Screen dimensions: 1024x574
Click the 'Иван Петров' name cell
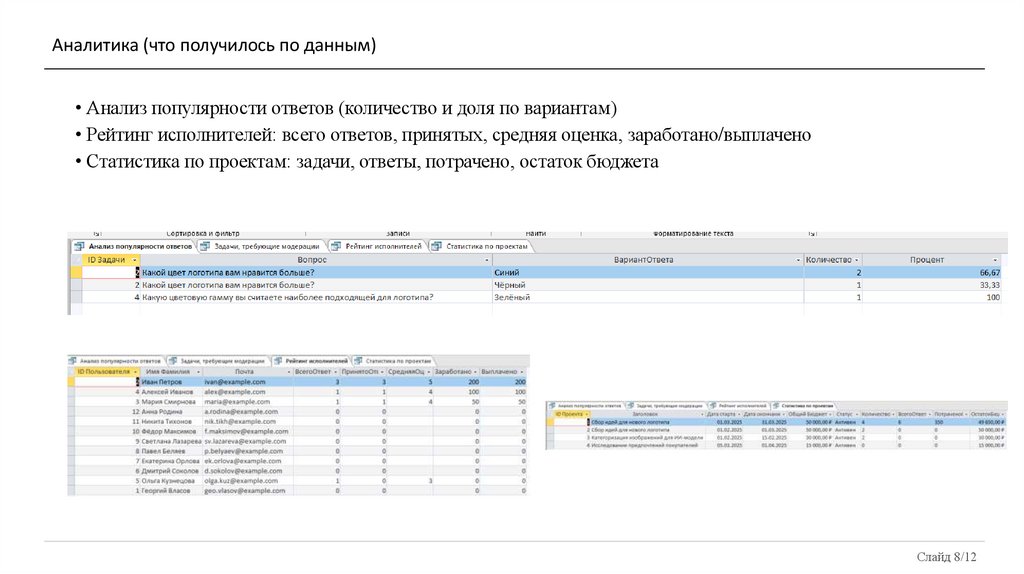click(171, 382)
